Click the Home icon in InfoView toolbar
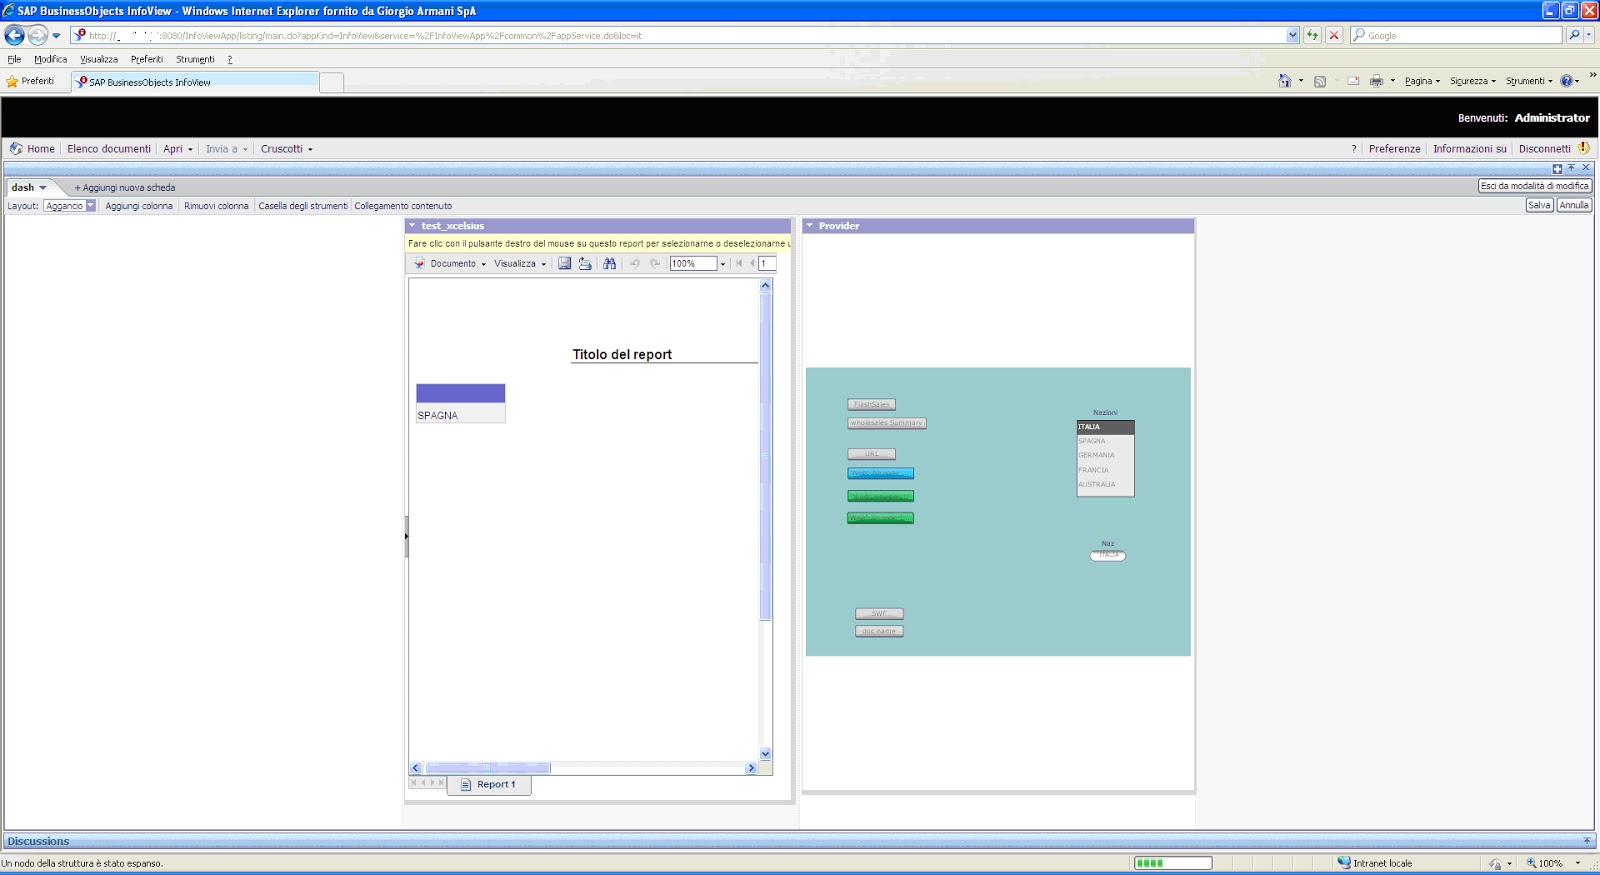Image resolution: width=1600 pixels, height=875 pixels. click(16, 148)
